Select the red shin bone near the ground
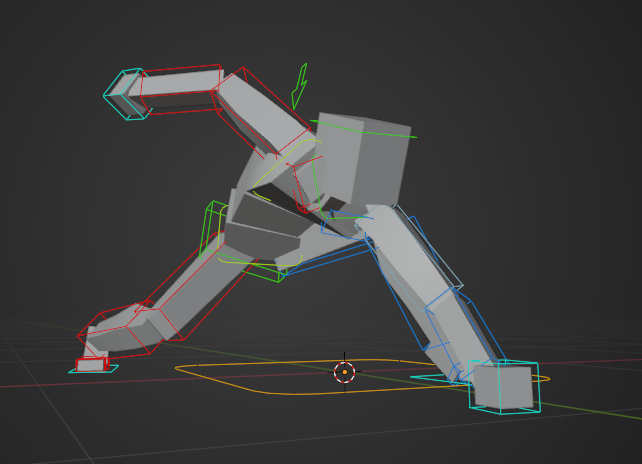Image resolution: width=642 pixels, height=464 pixels. coord(119,329)
